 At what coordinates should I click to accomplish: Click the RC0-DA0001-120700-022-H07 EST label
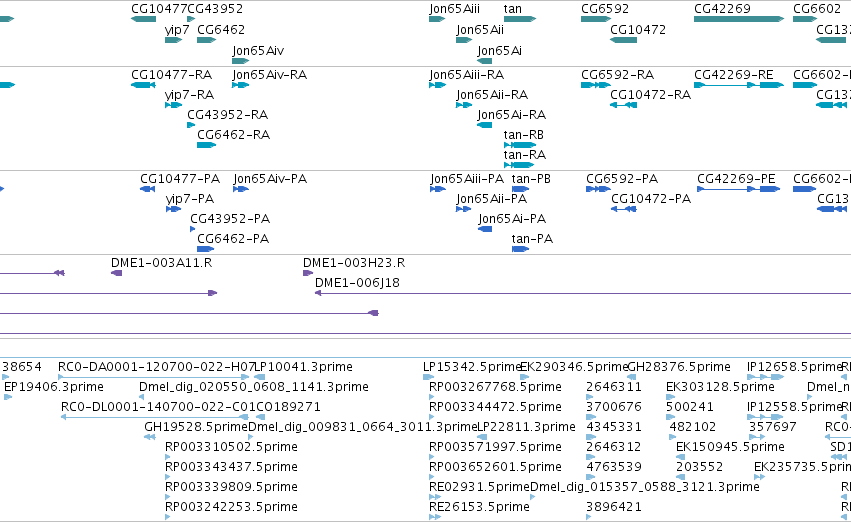(x=156, y=367)
